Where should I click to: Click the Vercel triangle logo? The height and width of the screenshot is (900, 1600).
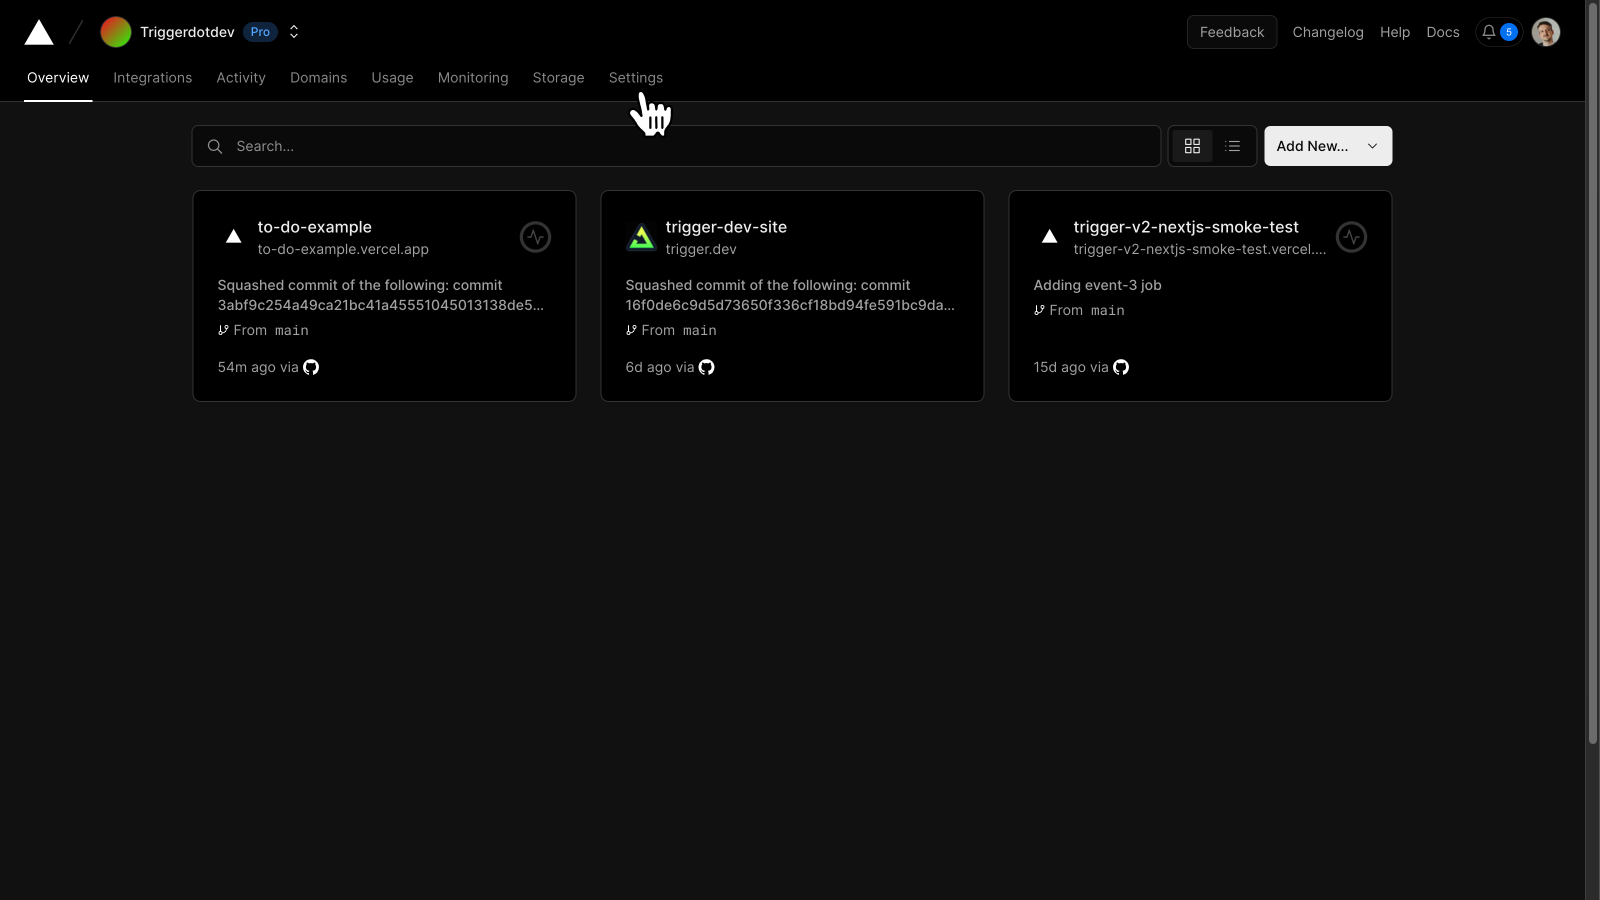[x=39, y=32]
